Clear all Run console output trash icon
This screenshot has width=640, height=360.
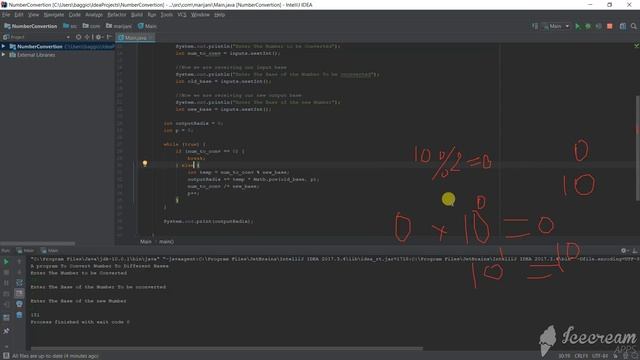pos(19,315)
